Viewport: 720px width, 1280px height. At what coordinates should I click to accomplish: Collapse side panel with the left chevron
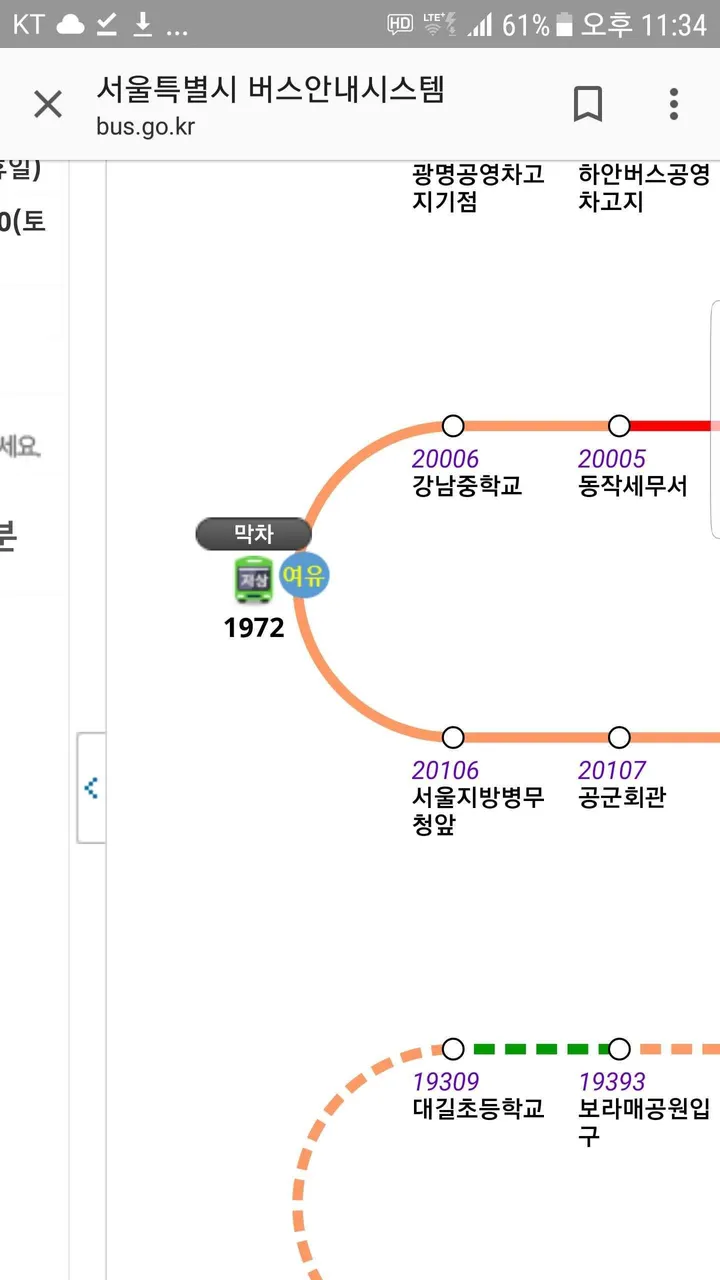(x=91, y=788)
